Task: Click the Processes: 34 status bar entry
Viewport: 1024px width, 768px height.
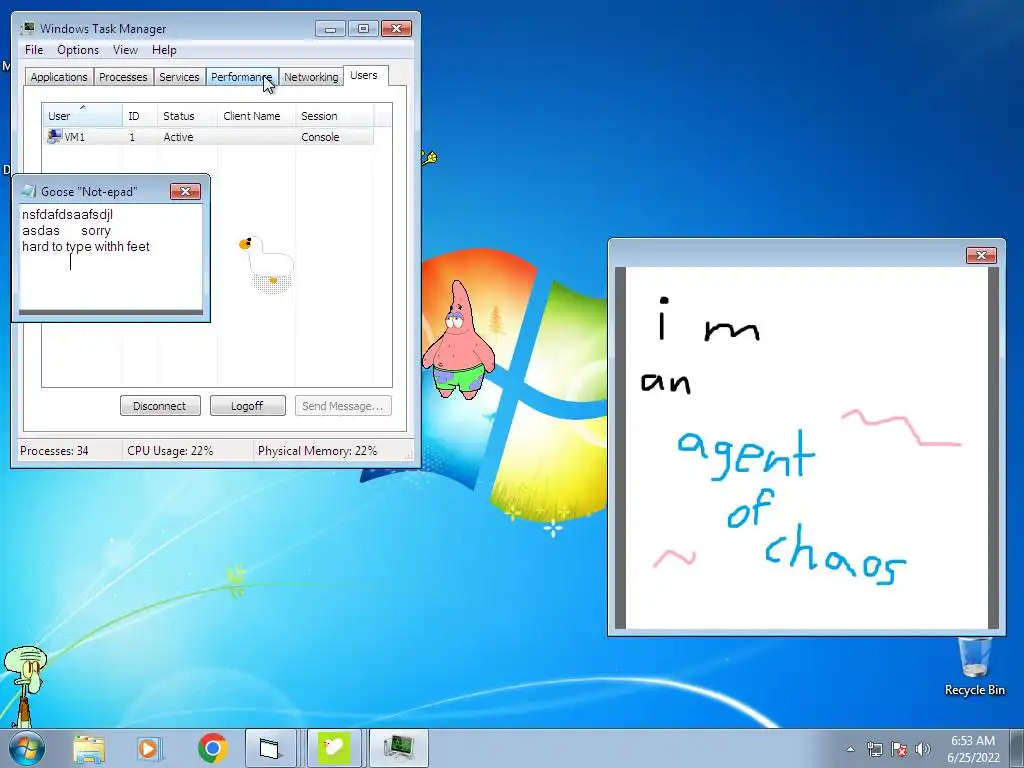Action: tap(54, 451)
